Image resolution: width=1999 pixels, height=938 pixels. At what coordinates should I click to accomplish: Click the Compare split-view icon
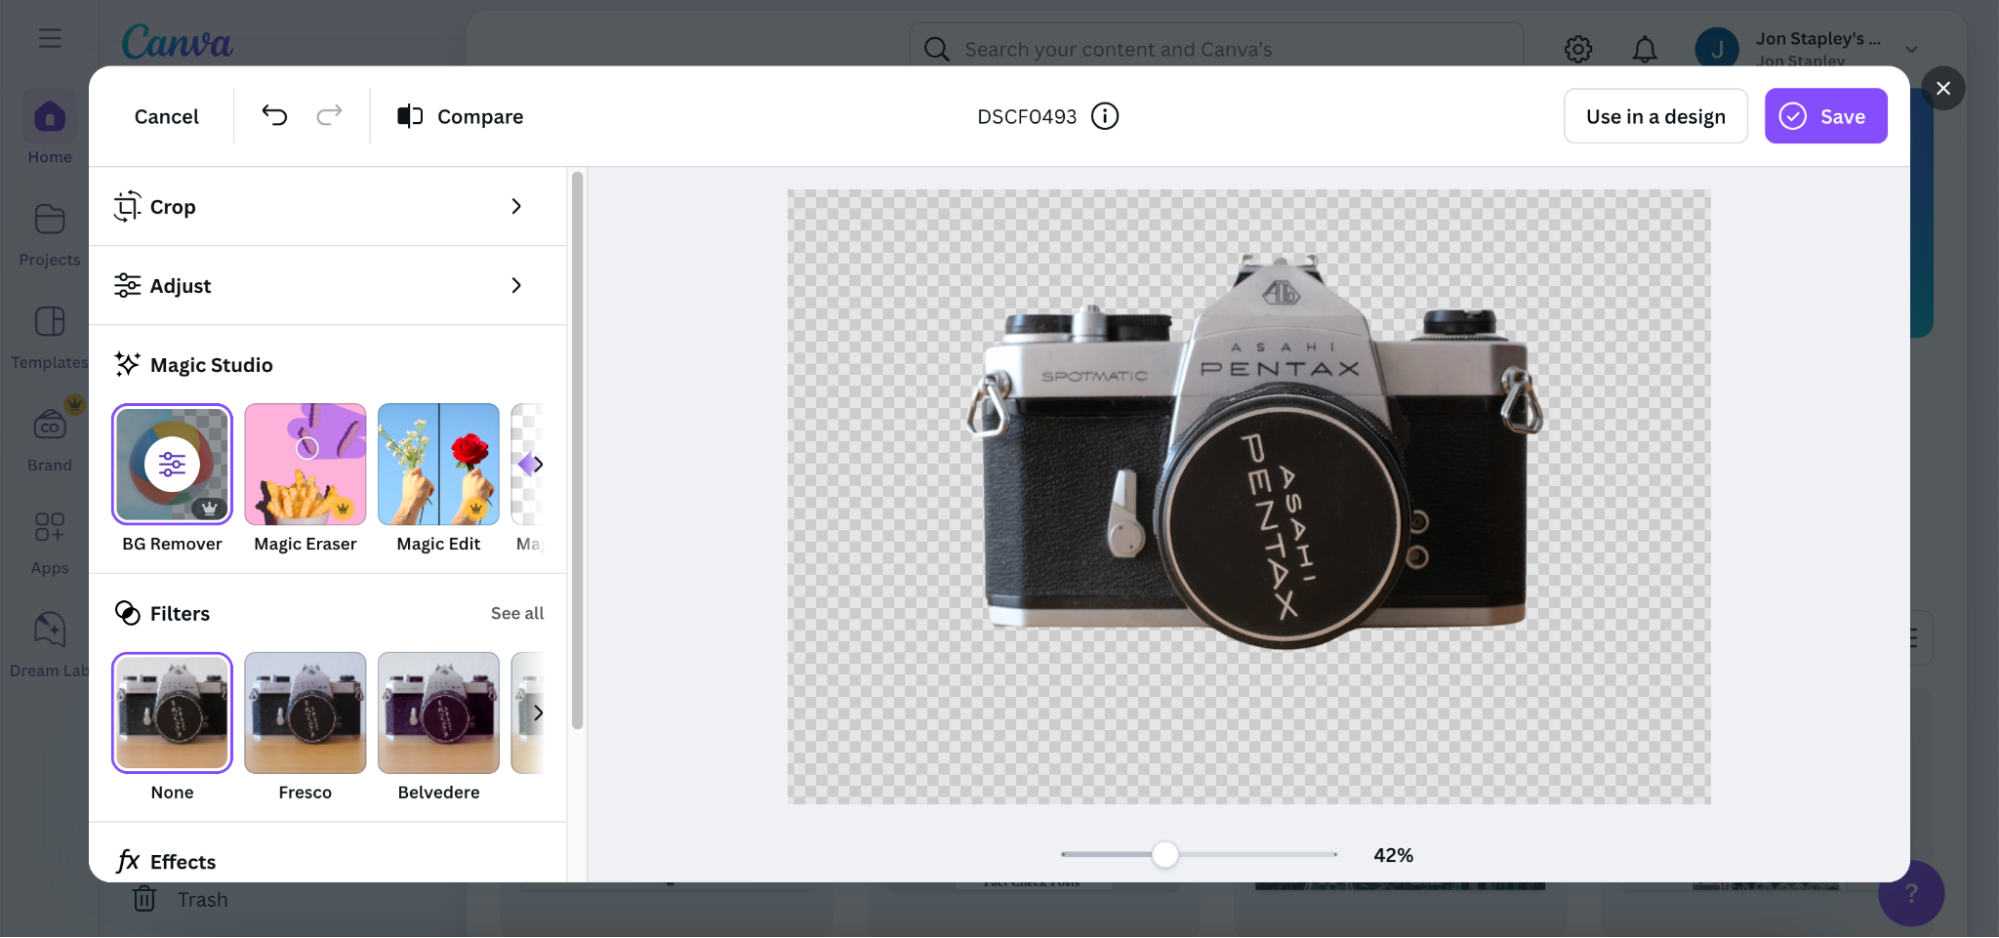click(x=410, y=116)
